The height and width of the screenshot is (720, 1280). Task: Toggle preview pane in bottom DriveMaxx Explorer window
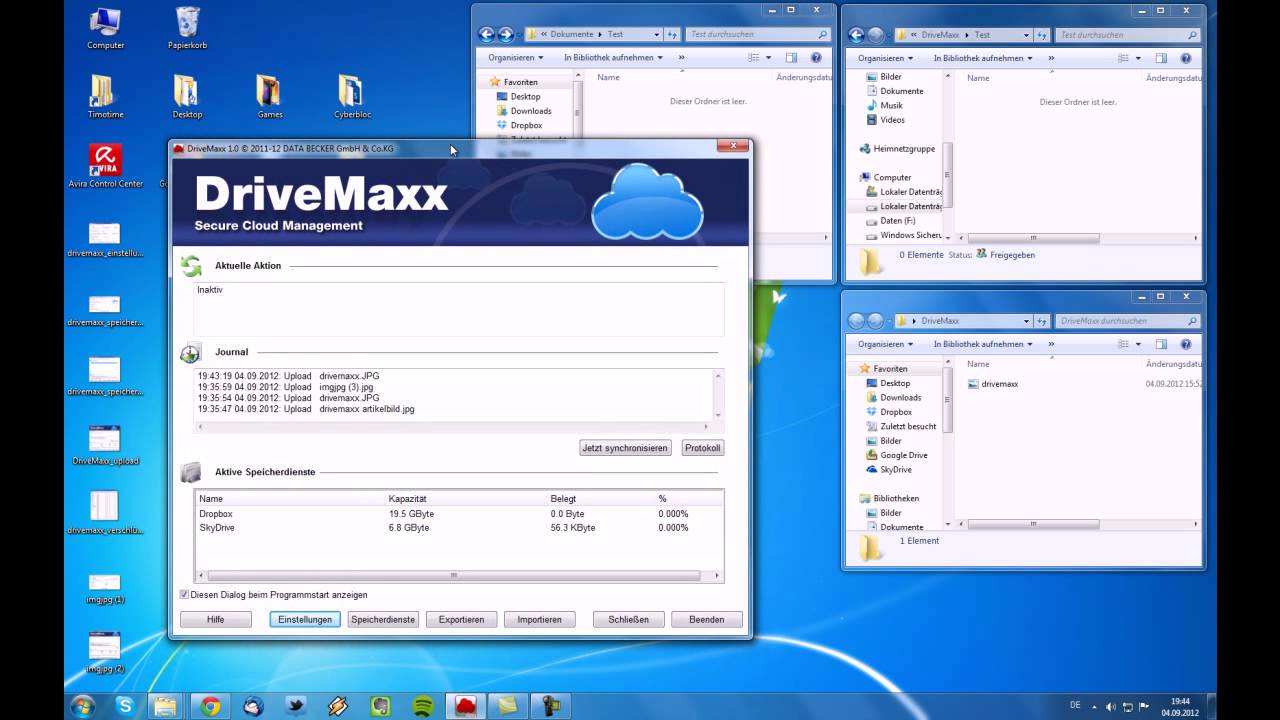[x=1161, y=344]
